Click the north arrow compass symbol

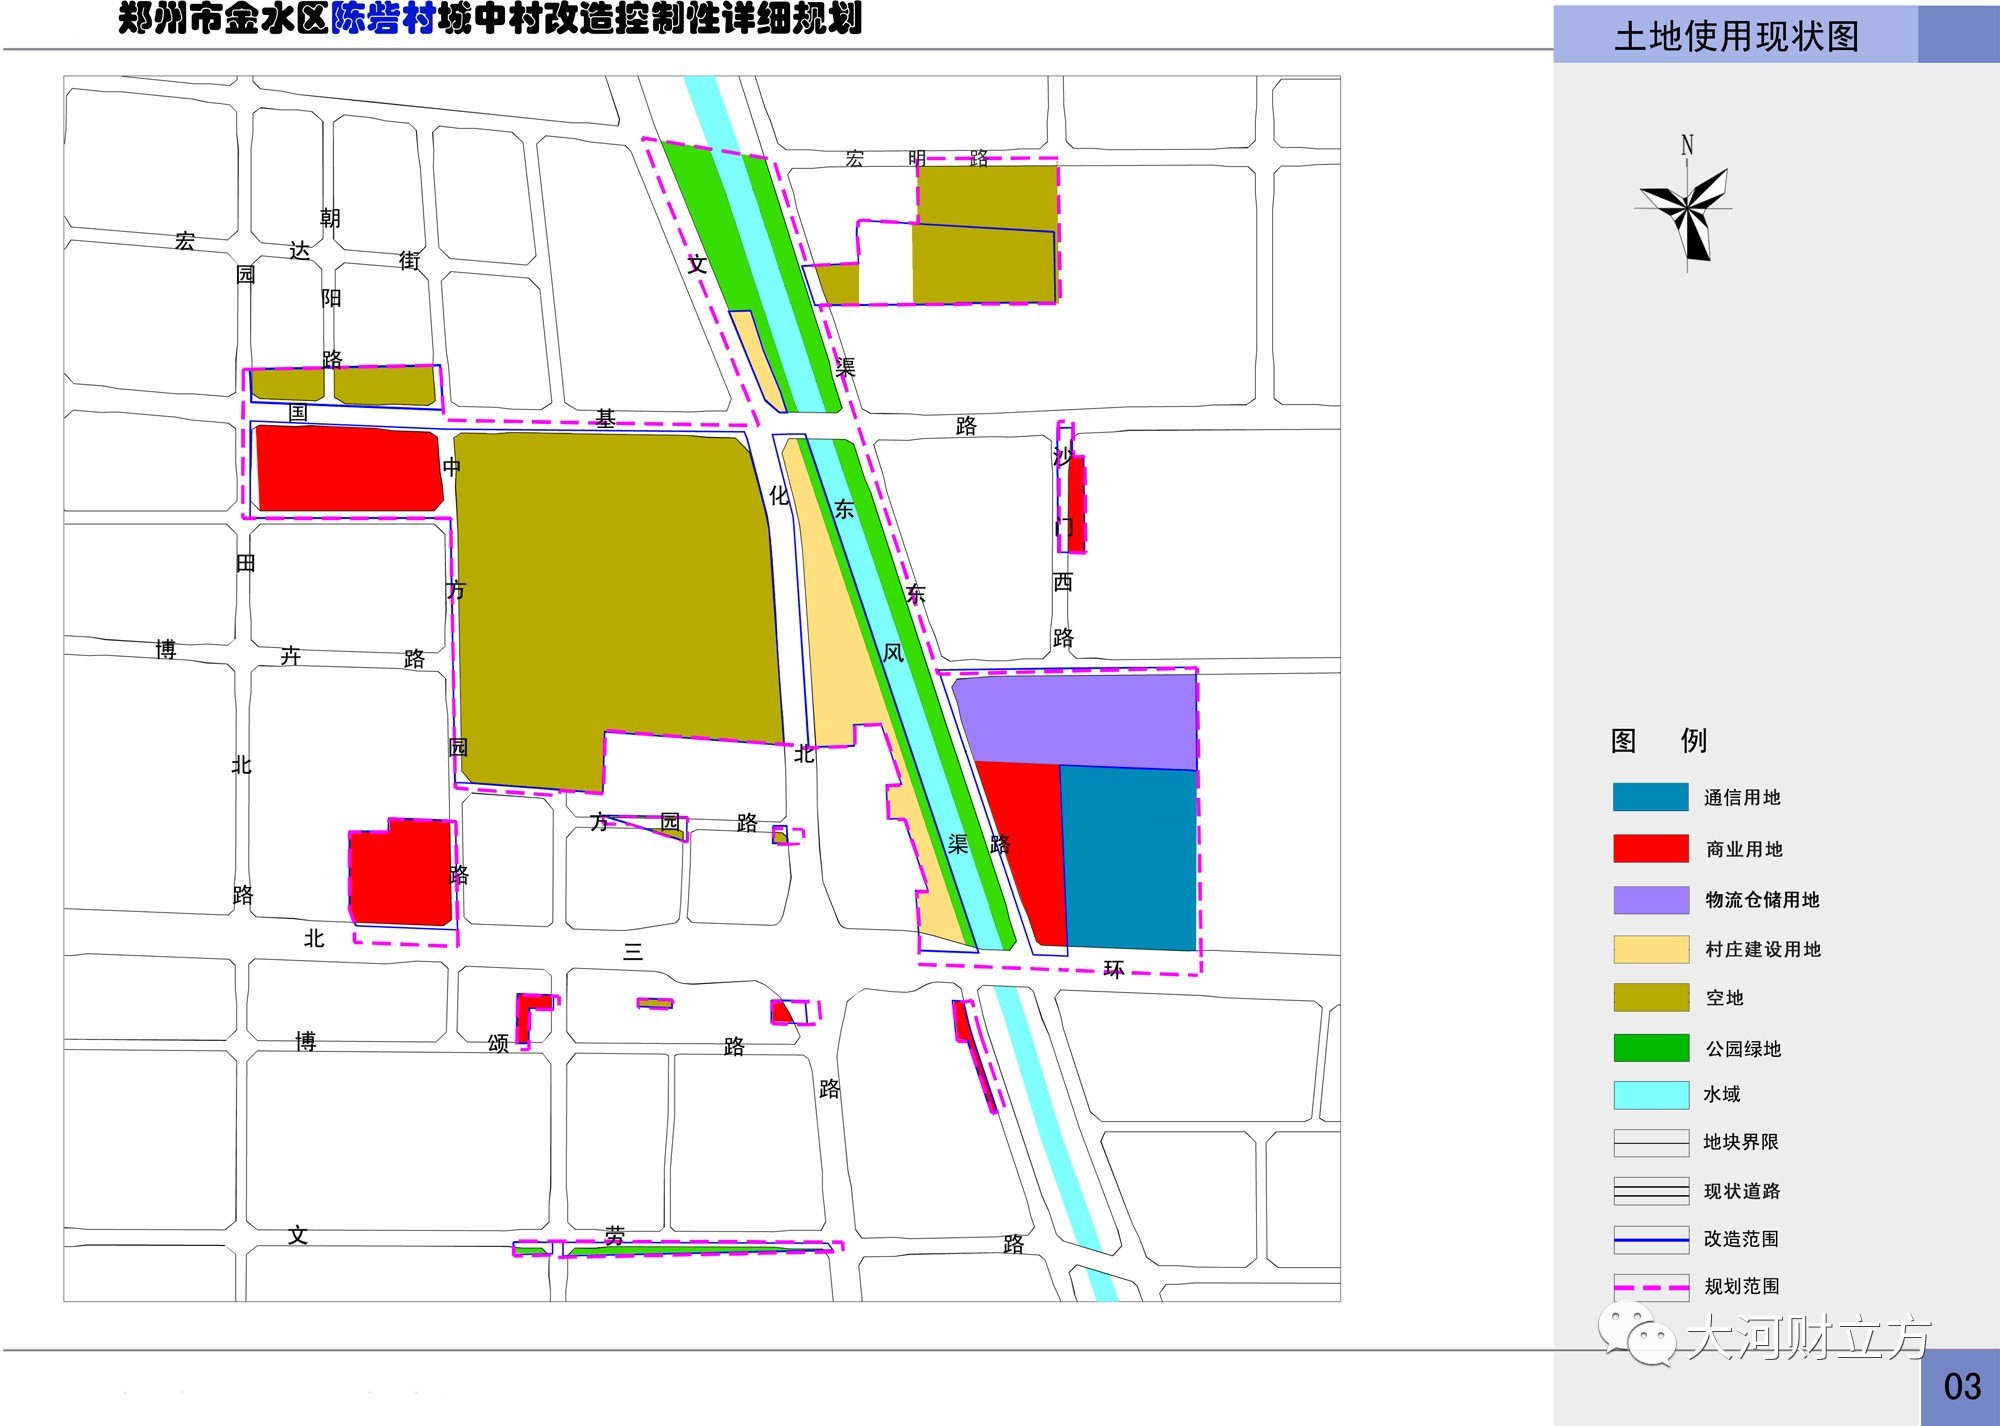pos(1688,208)
